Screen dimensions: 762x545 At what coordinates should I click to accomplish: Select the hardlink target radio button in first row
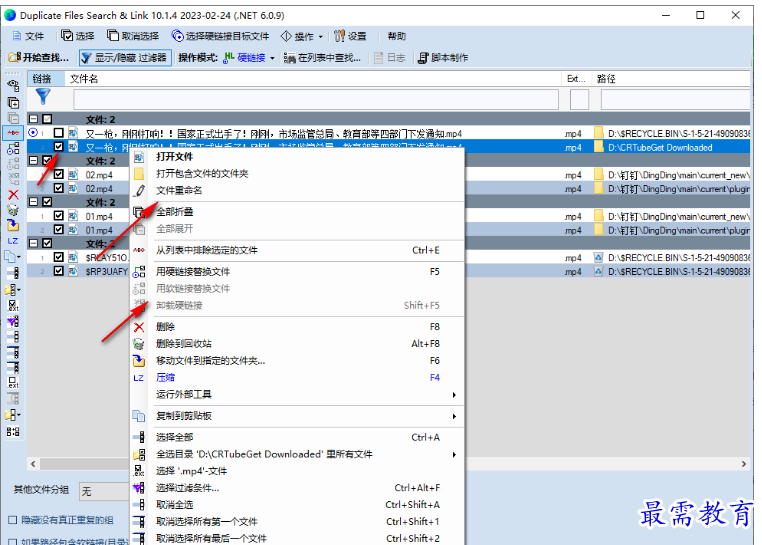(x=33, y=132)
